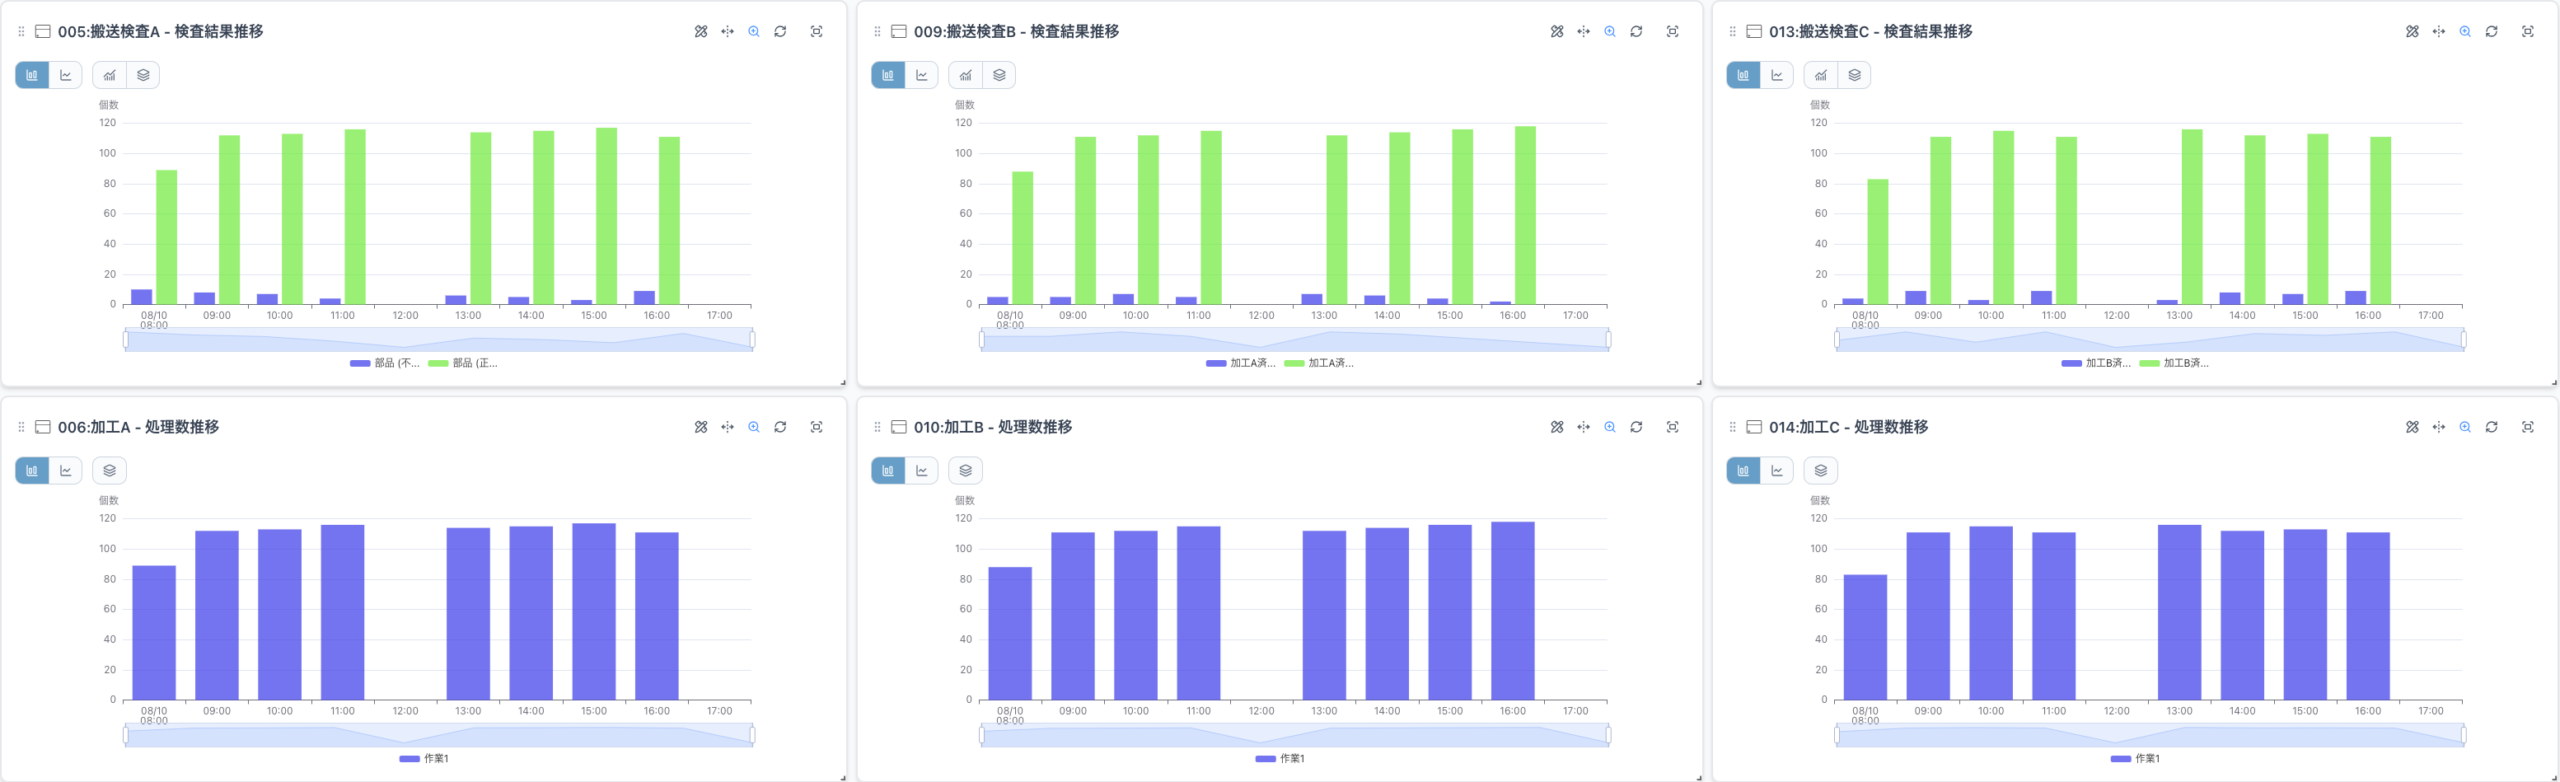Open the edit tools icon on panel 010:加工B
Viewport: 2560px width, 782px height.
[1557, 427]
